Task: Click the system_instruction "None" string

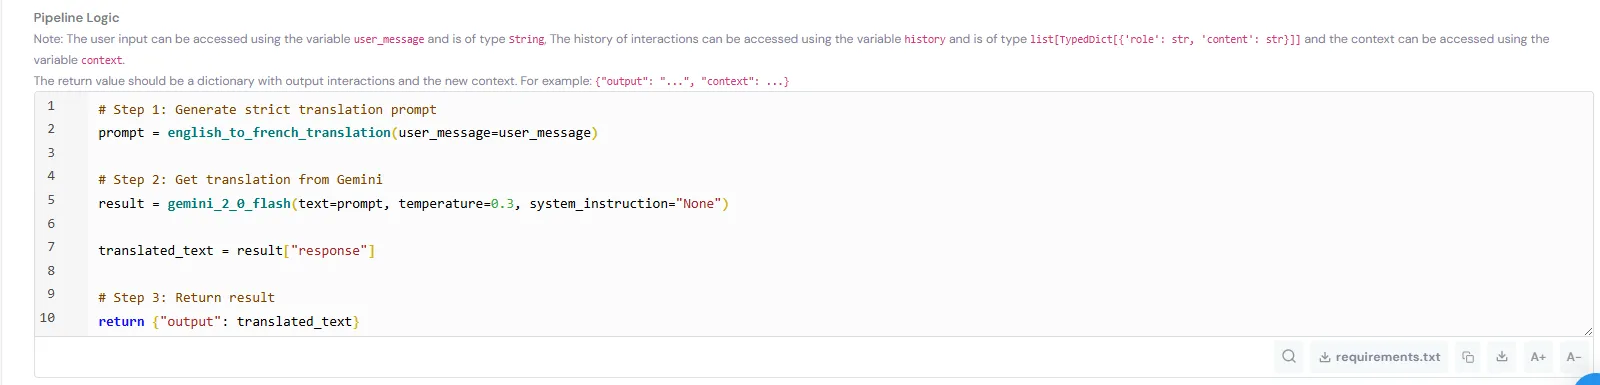Action: (x=698, y=204)
